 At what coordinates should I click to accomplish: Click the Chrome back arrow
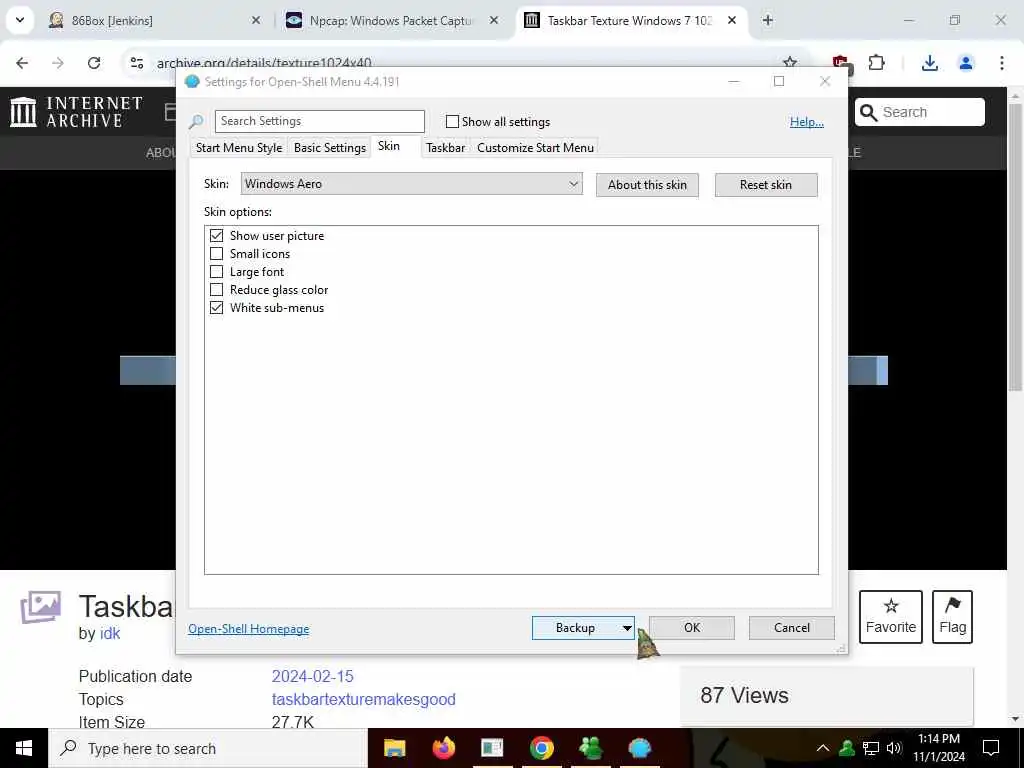point(22,63)
